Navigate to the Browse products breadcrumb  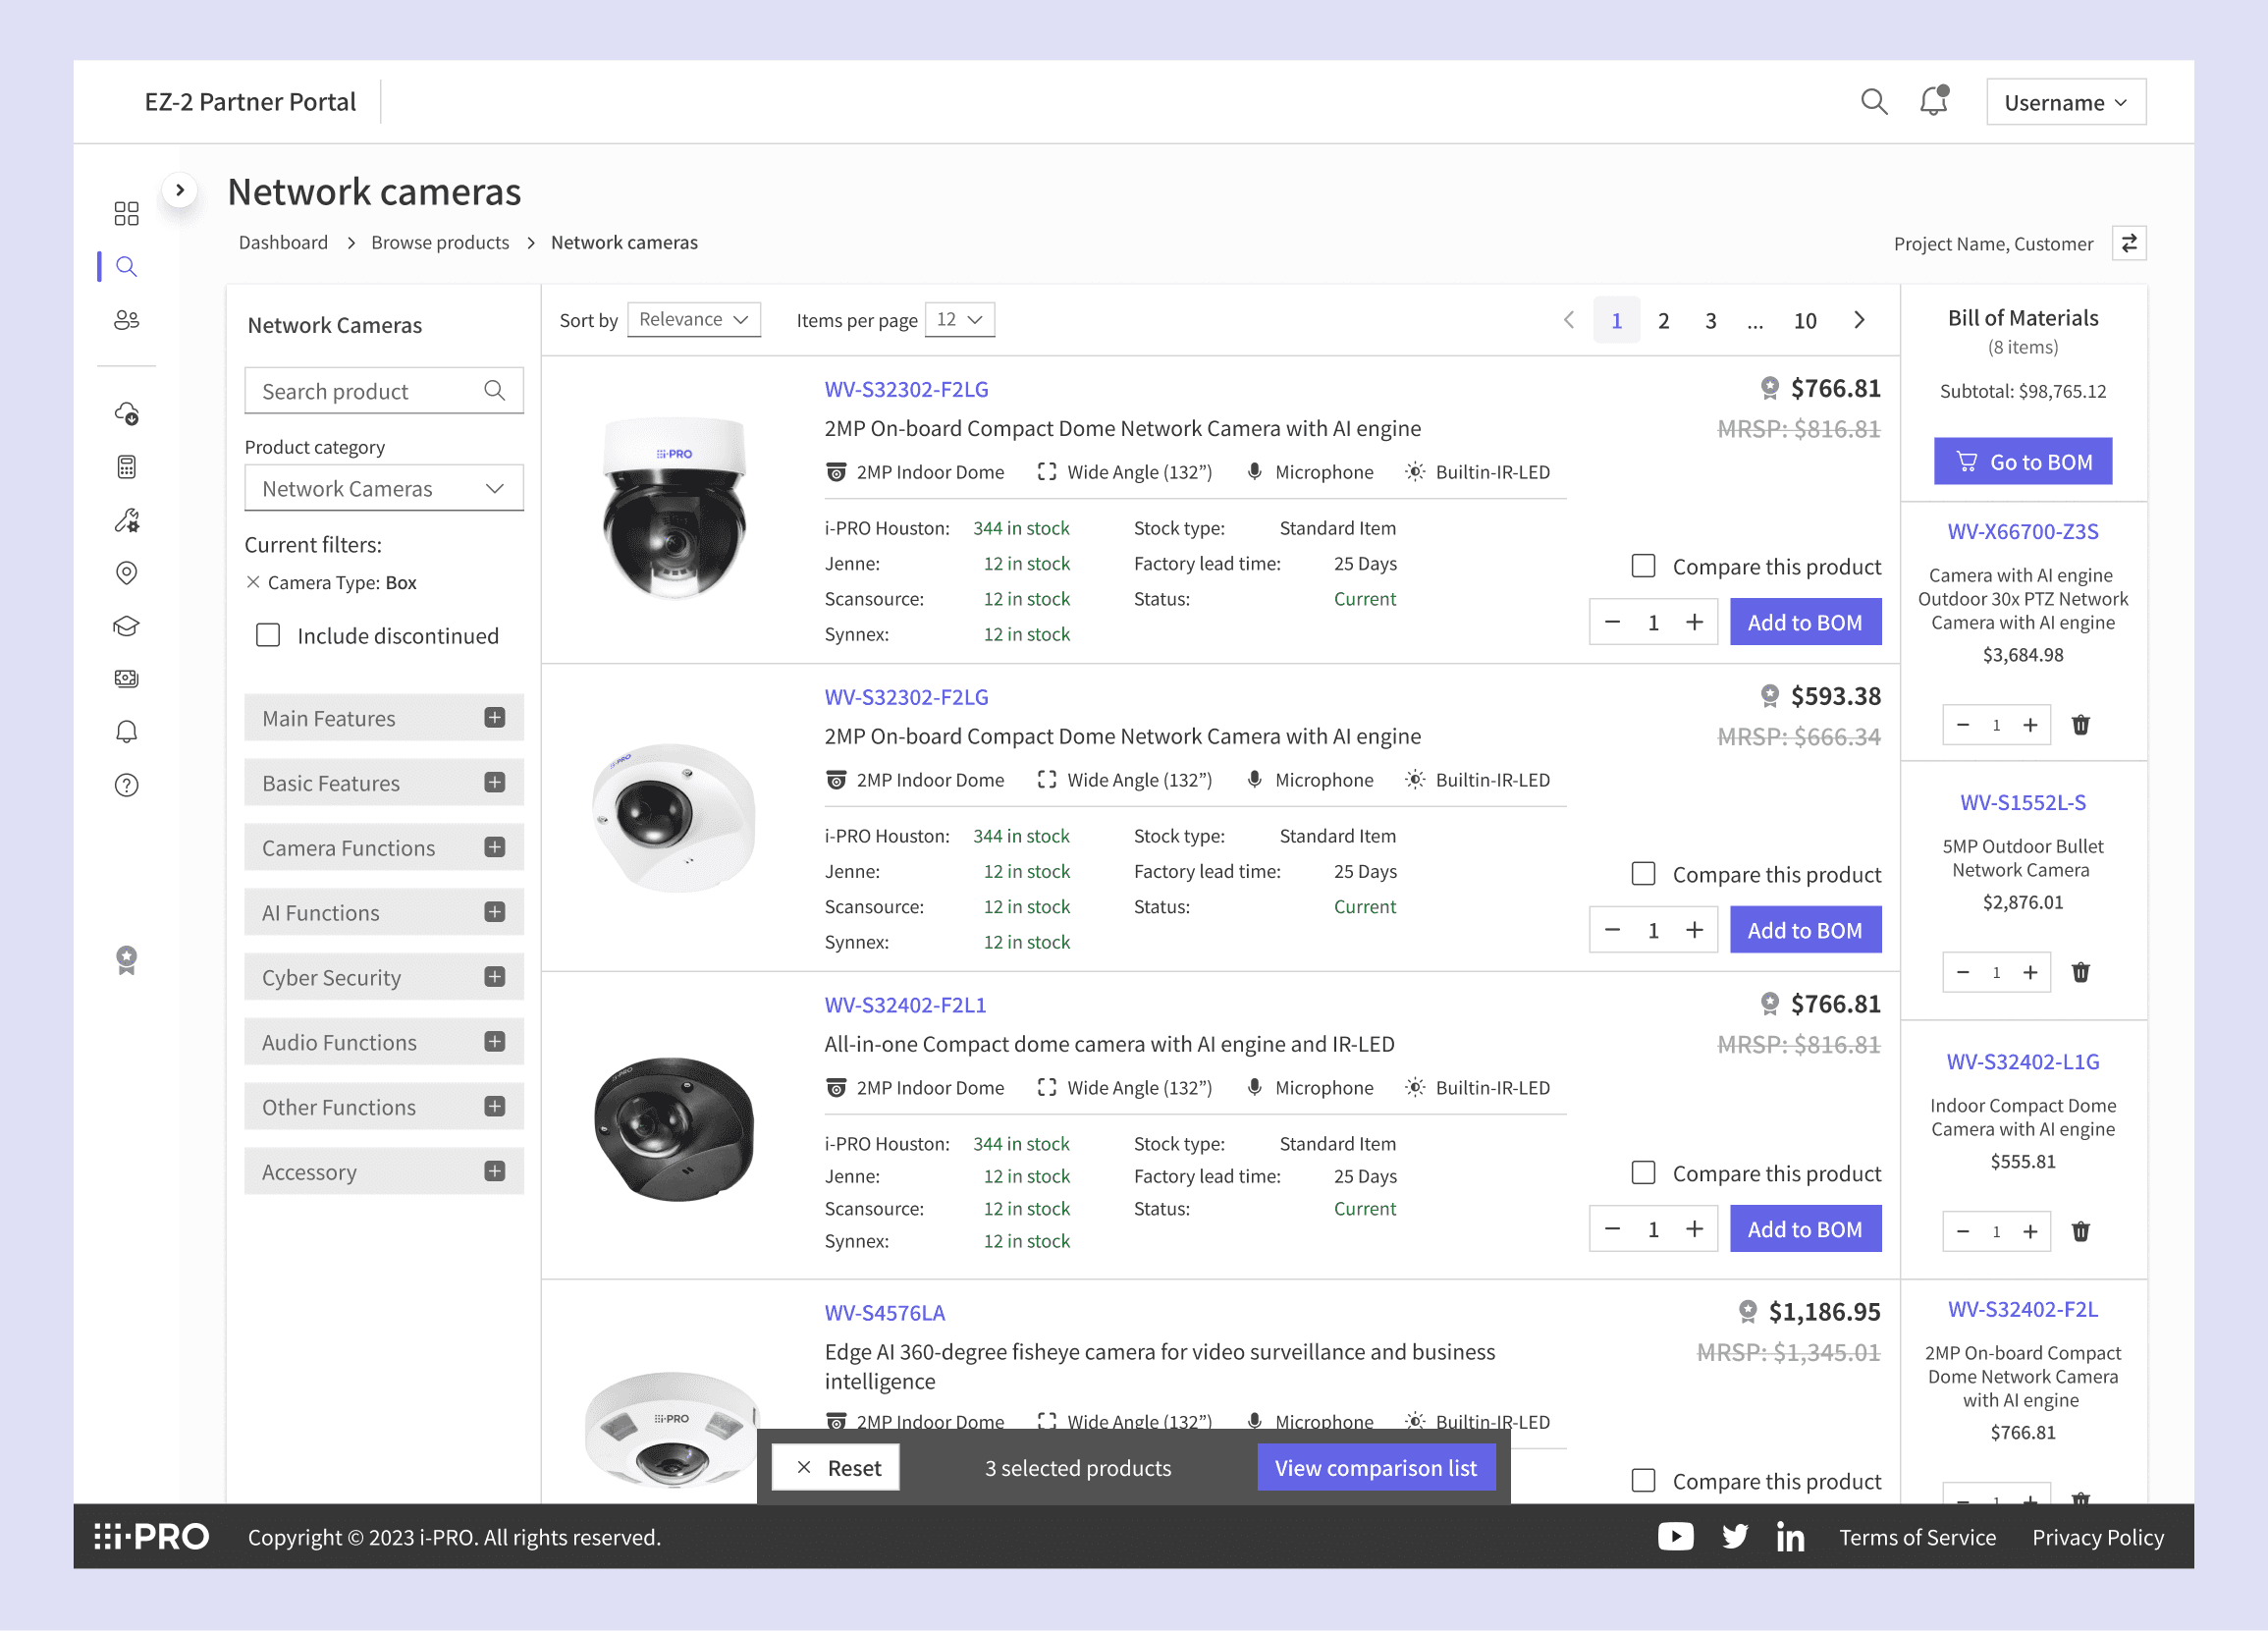coord(440,243)
